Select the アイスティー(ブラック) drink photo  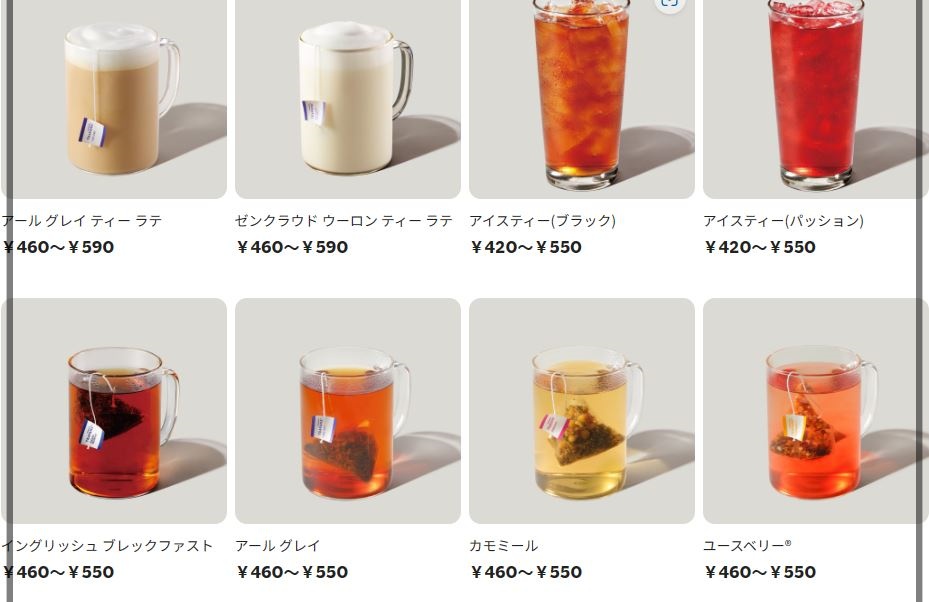point(582,99)
